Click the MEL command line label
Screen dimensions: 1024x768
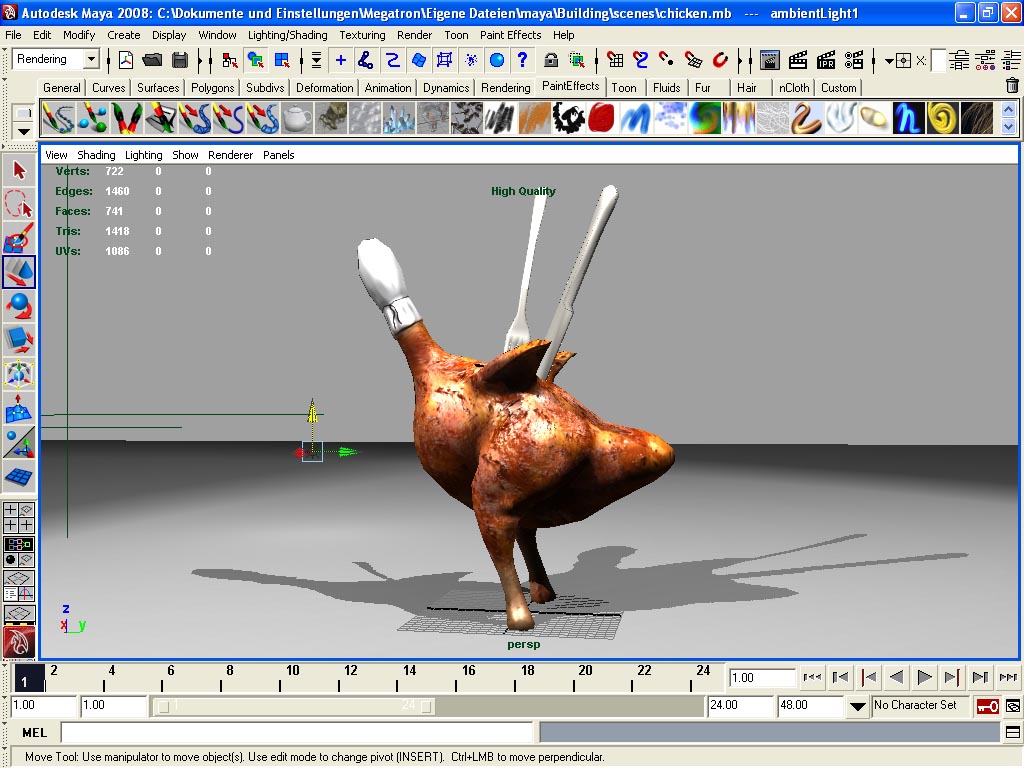(34, 733)
